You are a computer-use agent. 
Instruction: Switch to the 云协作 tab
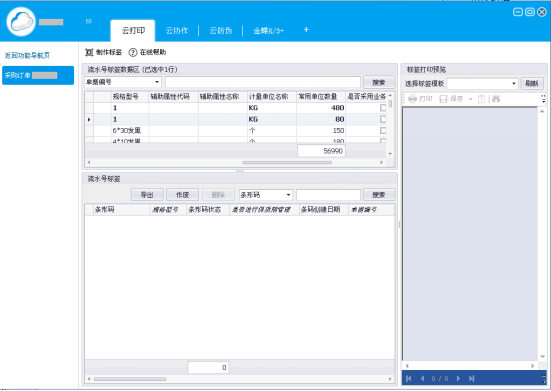pyautogui.click(x=177, y=31)
